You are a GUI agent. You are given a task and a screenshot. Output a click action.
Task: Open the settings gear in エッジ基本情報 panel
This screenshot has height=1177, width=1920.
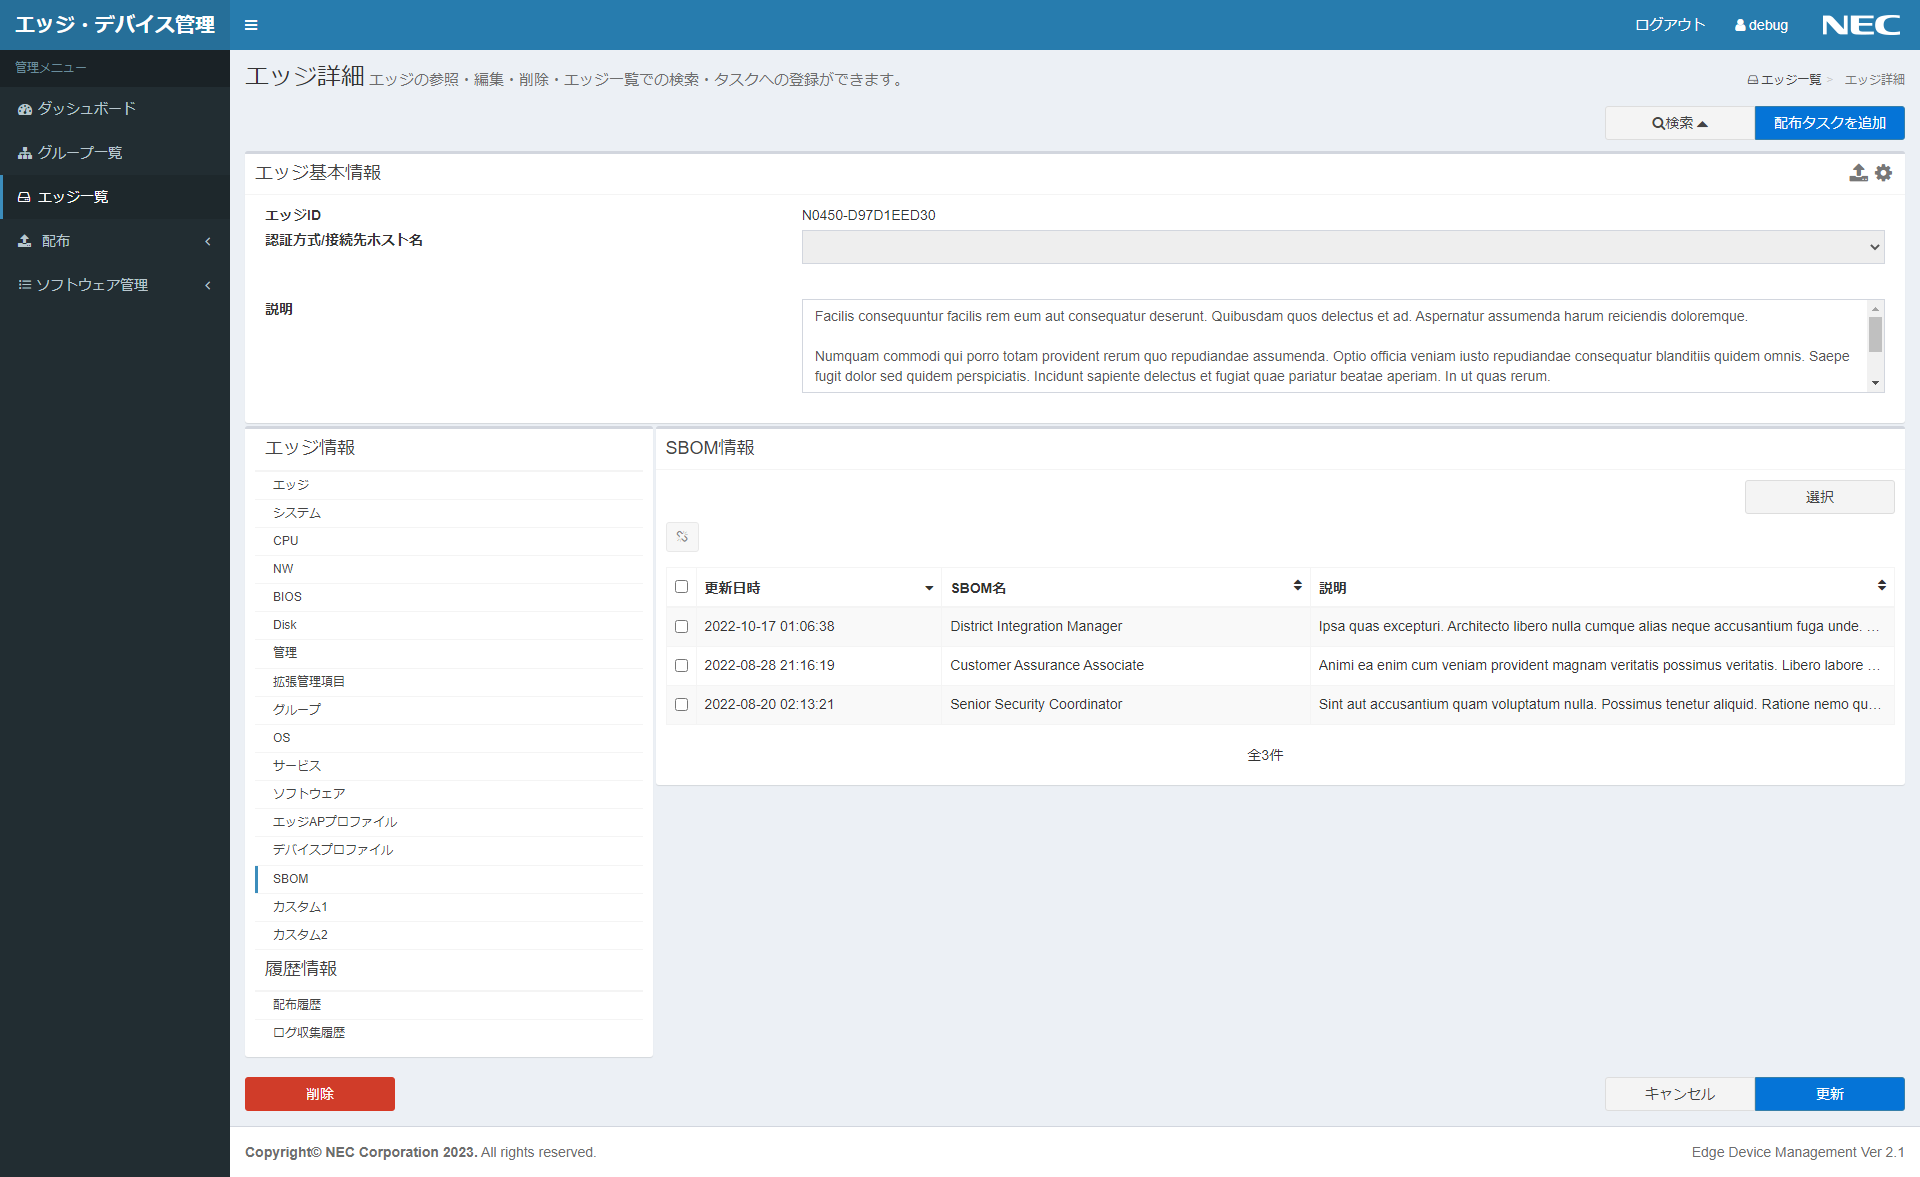coord(1884,172)
